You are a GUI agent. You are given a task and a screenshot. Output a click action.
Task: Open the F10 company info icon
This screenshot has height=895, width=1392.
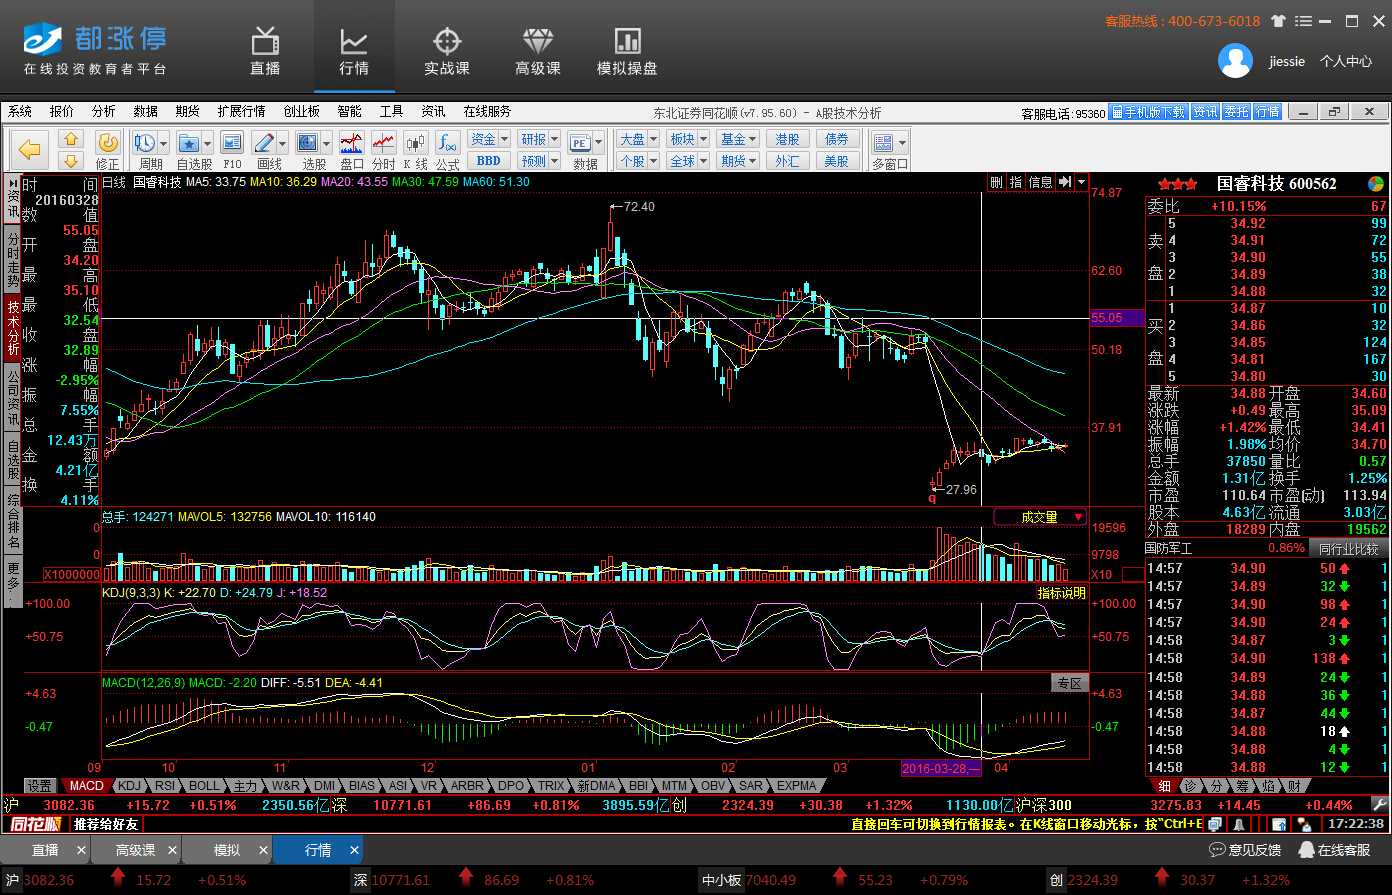click(232, 149)
